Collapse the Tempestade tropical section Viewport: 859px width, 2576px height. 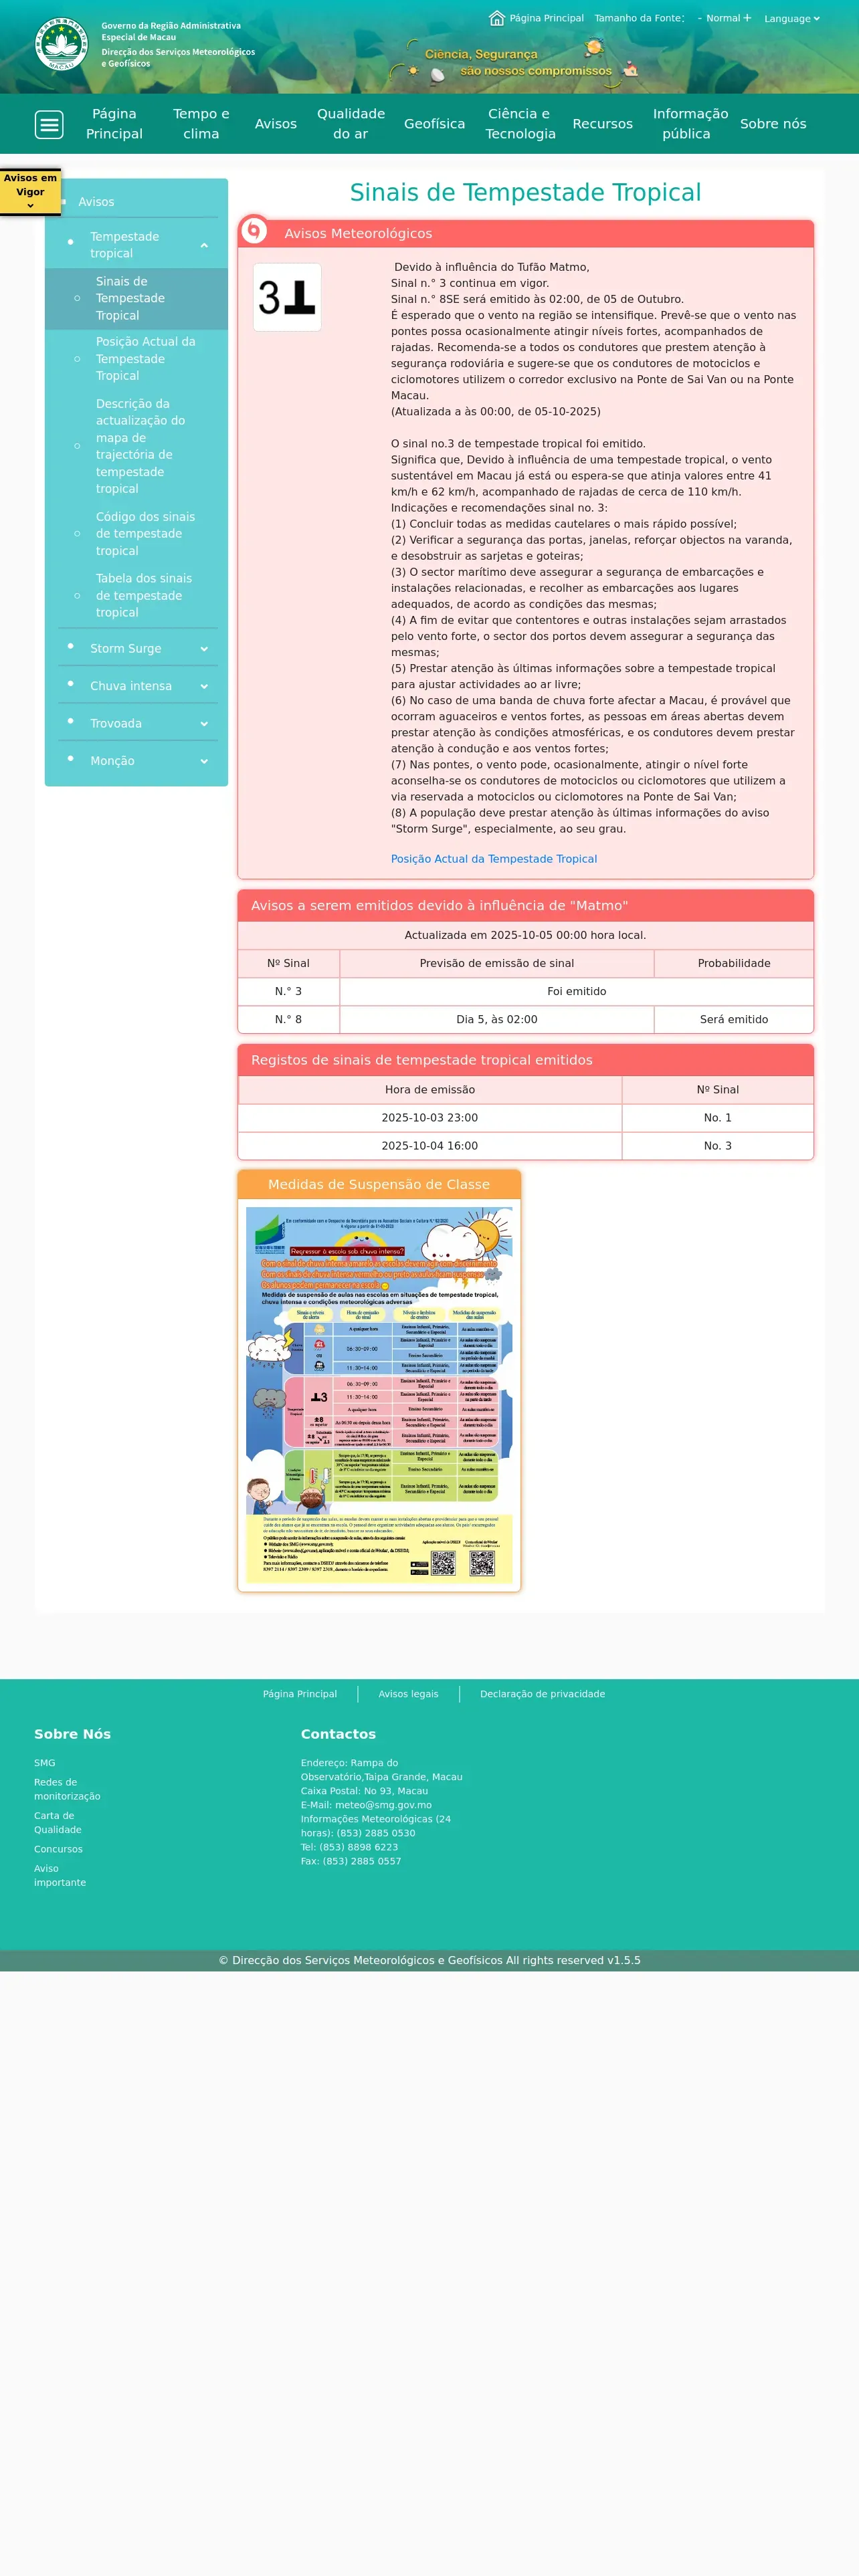204,245
